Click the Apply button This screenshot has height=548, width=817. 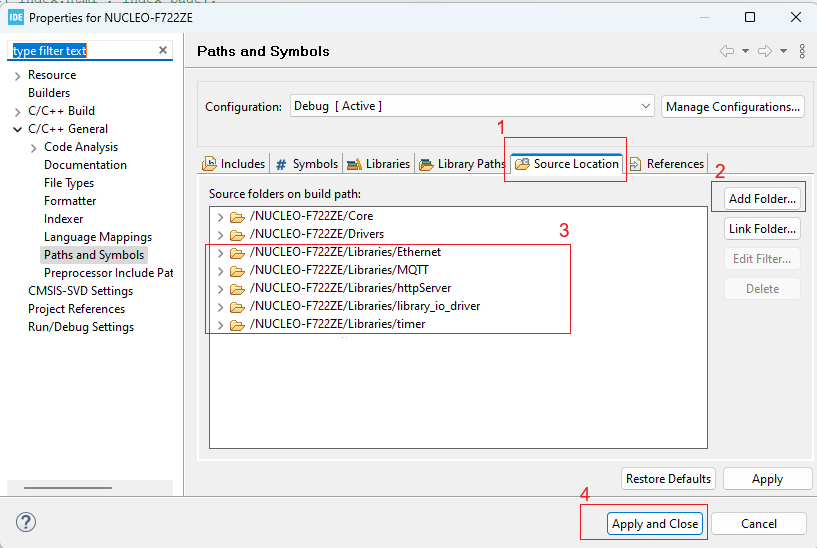767,478
